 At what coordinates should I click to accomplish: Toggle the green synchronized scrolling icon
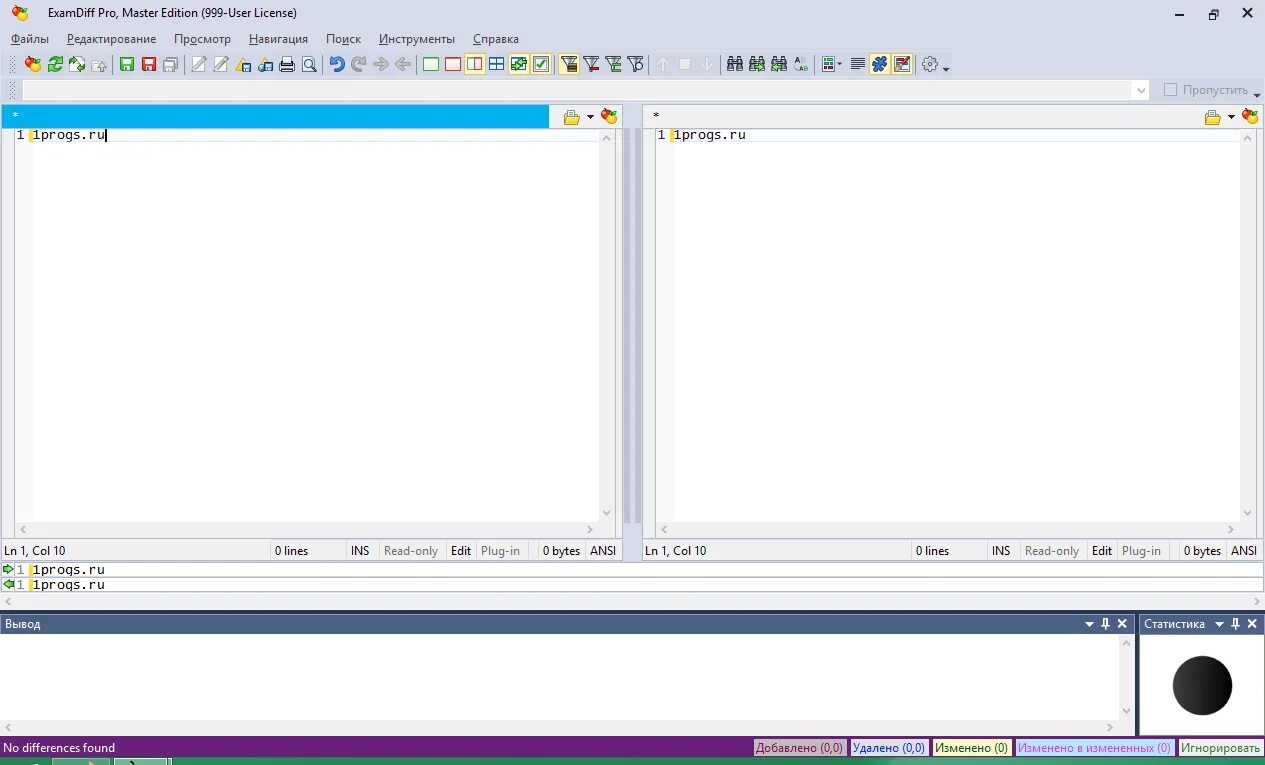point(518,65)
